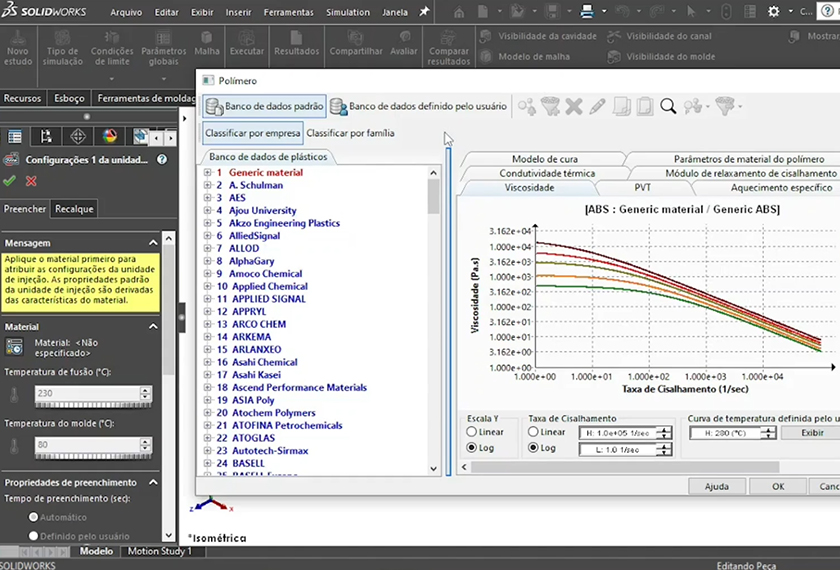Open the Ferramentas menu
The width and height of the screenshot is (840, 570).
[288, 12]
